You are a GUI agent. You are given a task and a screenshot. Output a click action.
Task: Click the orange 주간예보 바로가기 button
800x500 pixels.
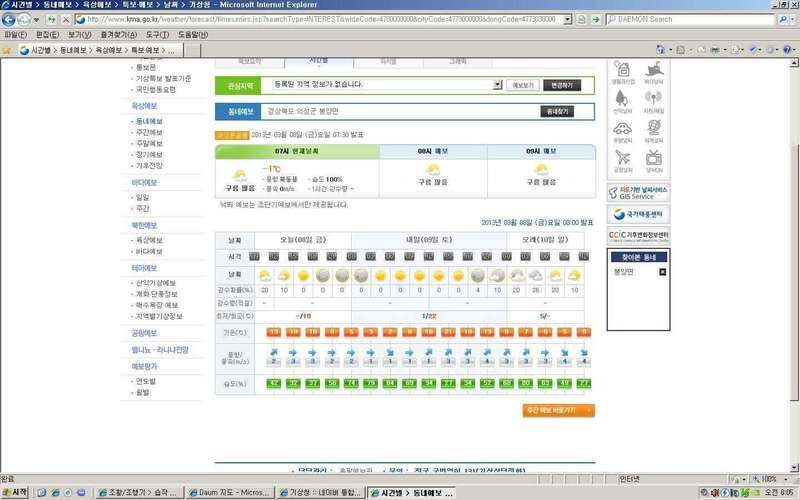point(559,410)
